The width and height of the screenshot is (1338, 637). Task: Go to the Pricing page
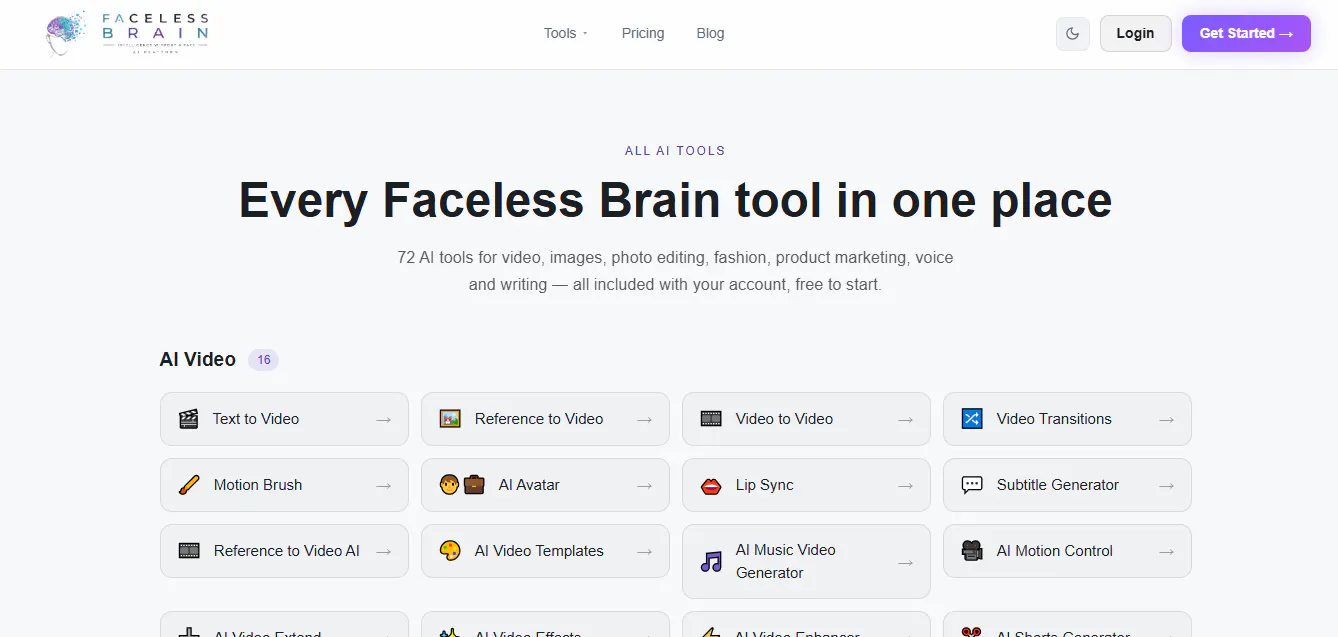tap(643, 33)
